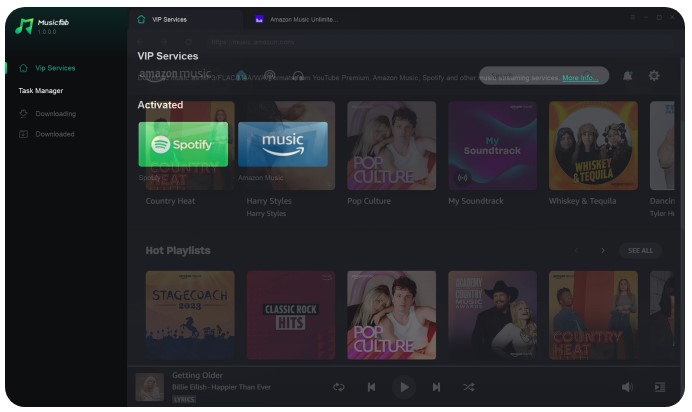Open the play queue panel icon
Image resolution: width=692 pixels, height=412 pixels.
click(x=660, y=387)
